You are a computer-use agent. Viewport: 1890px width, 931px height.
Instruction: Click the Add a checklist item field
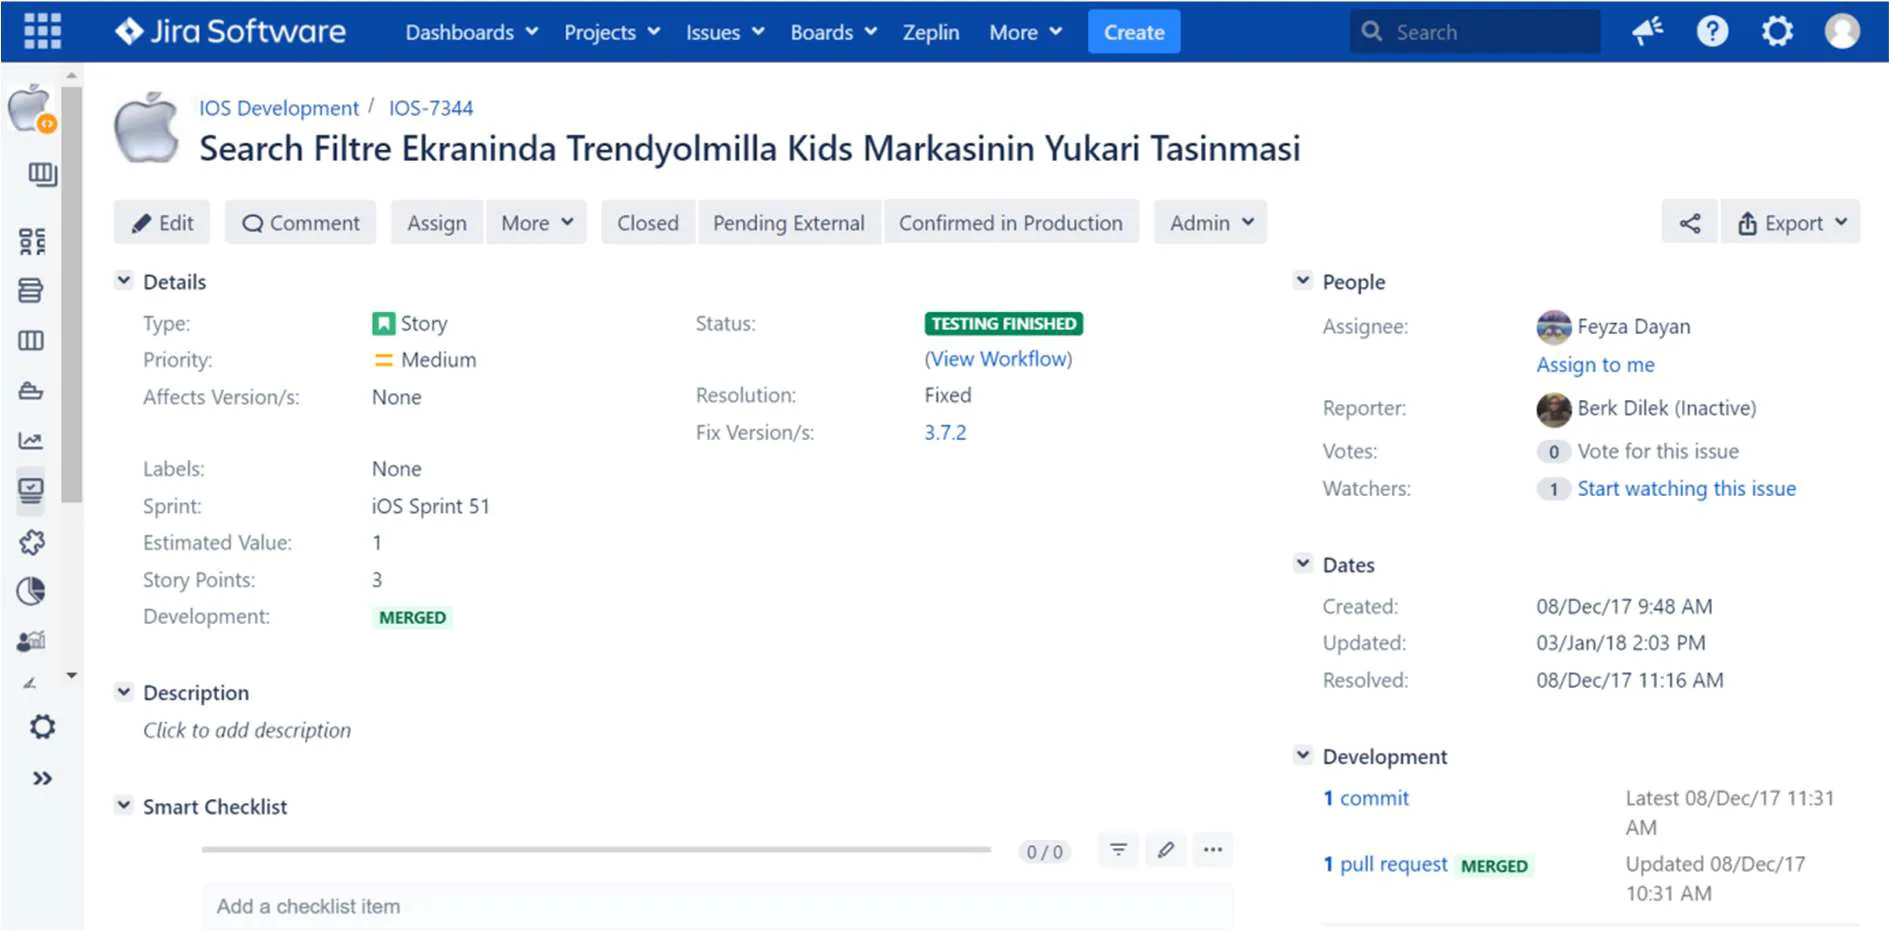click(717, 906)
